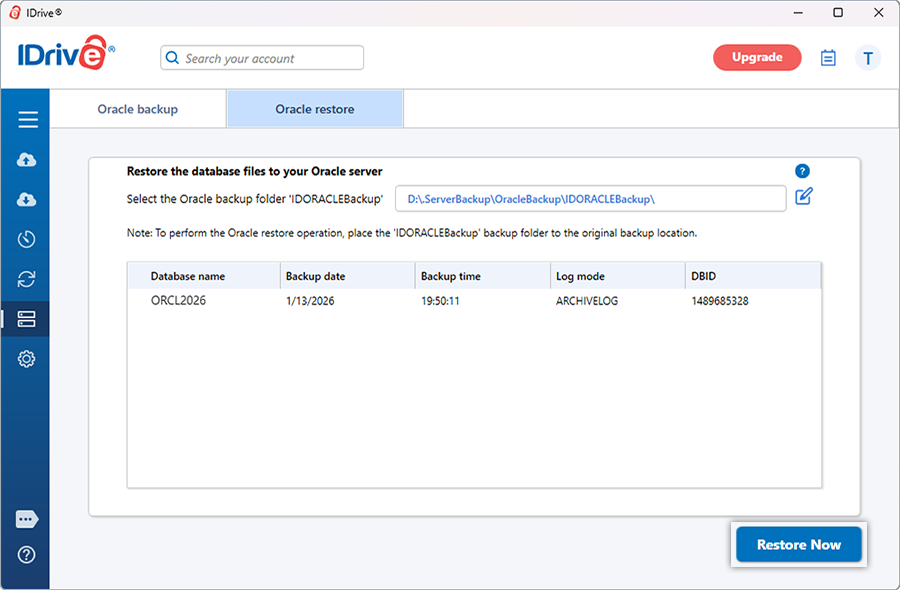Select the Oracle restore tab
The height and width of the screenshot is (590, 900).
click(315, 109)
